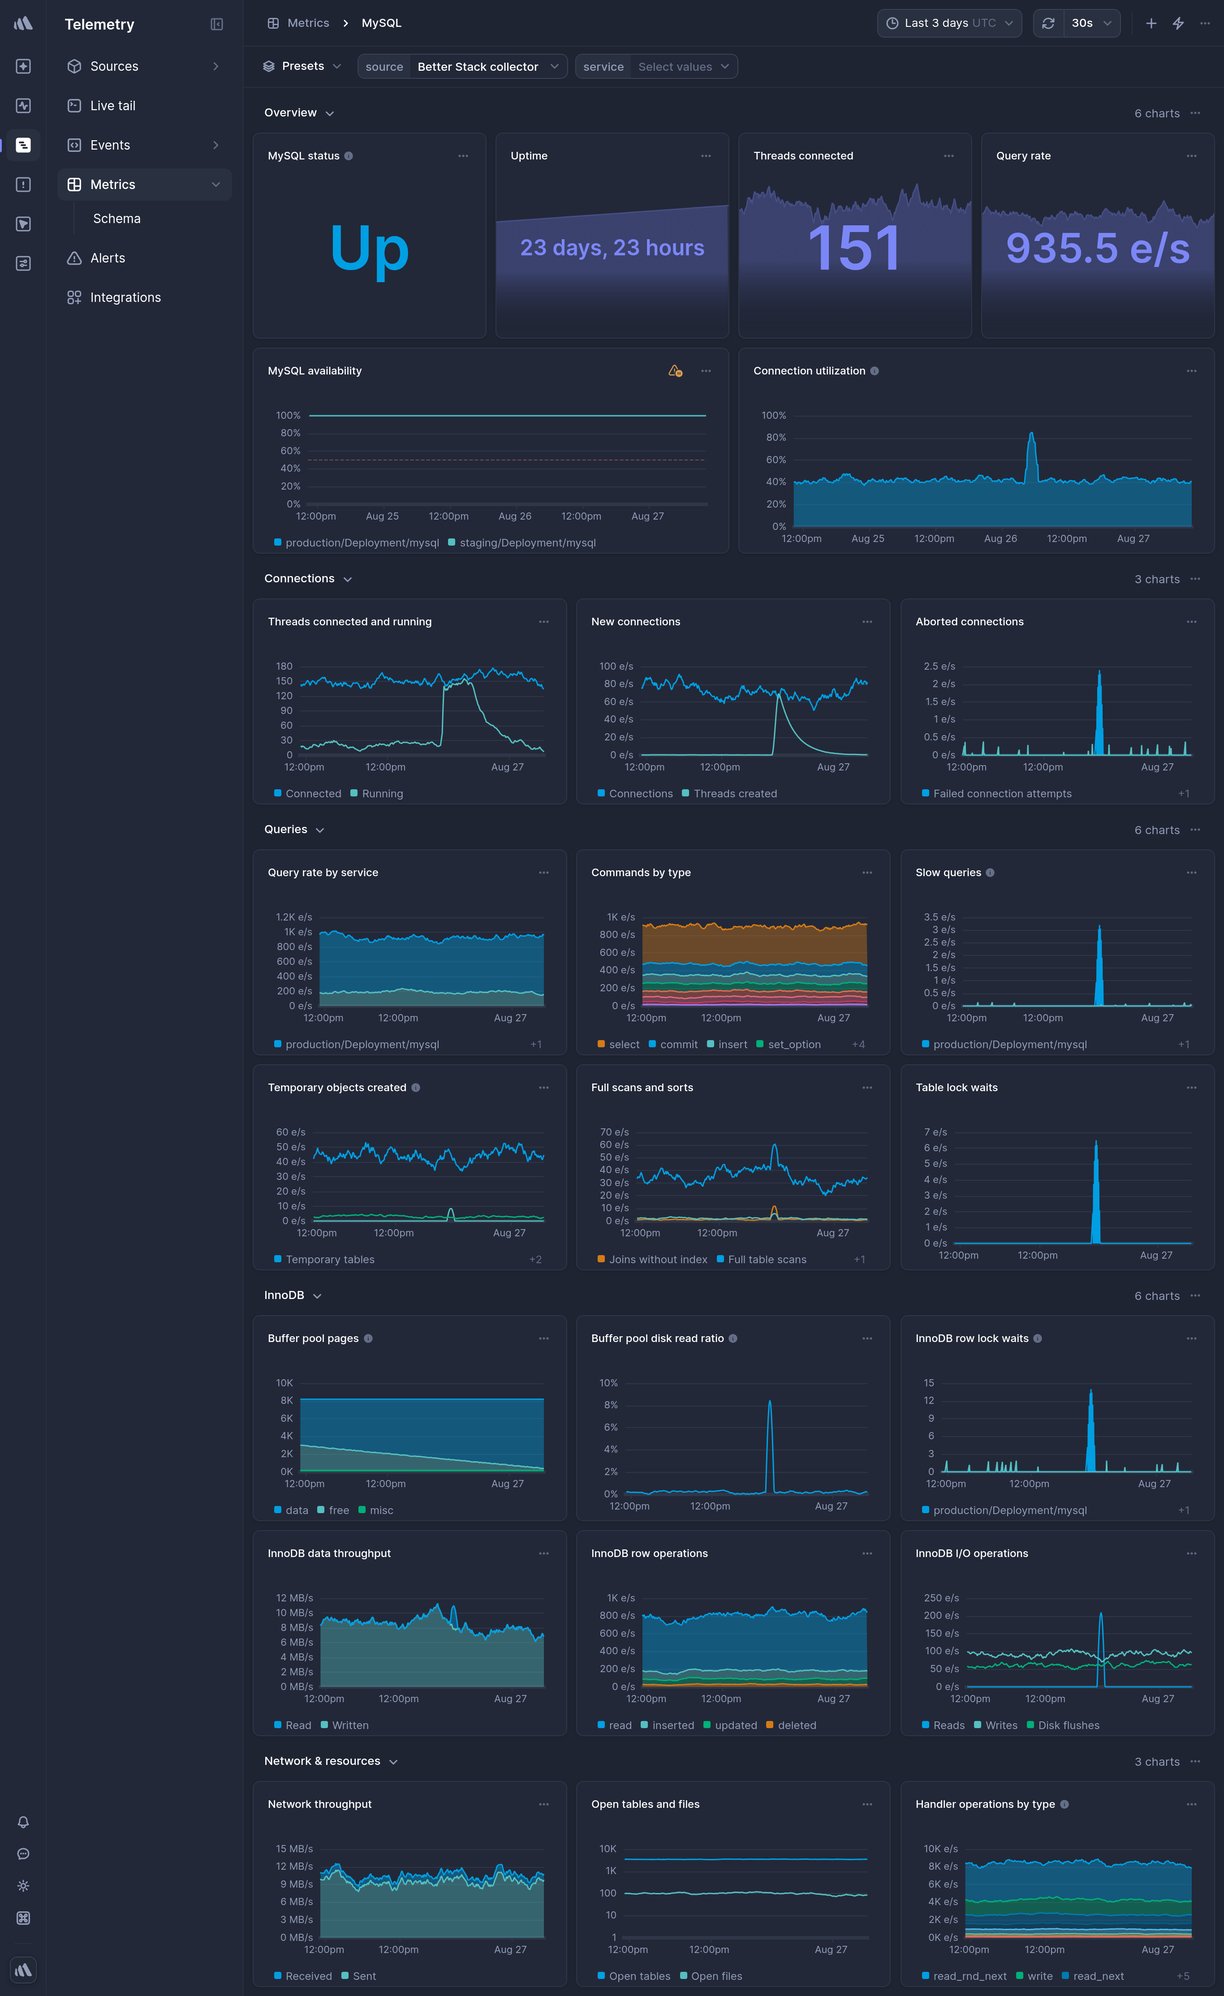Open Slow queries chart options menu
The height and width of the screenshot is (1996, 1224).
[1192, 873]
